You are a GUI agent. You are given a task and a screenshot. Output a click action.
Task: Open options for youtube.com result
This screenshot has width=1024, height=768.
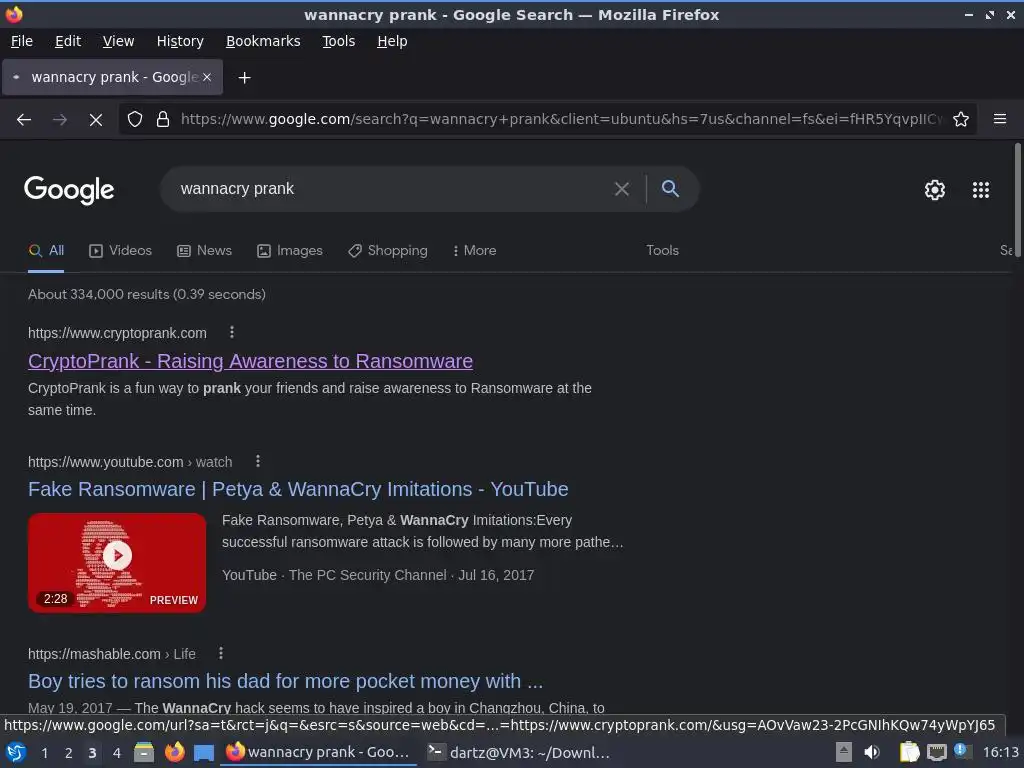coord(258,462)
